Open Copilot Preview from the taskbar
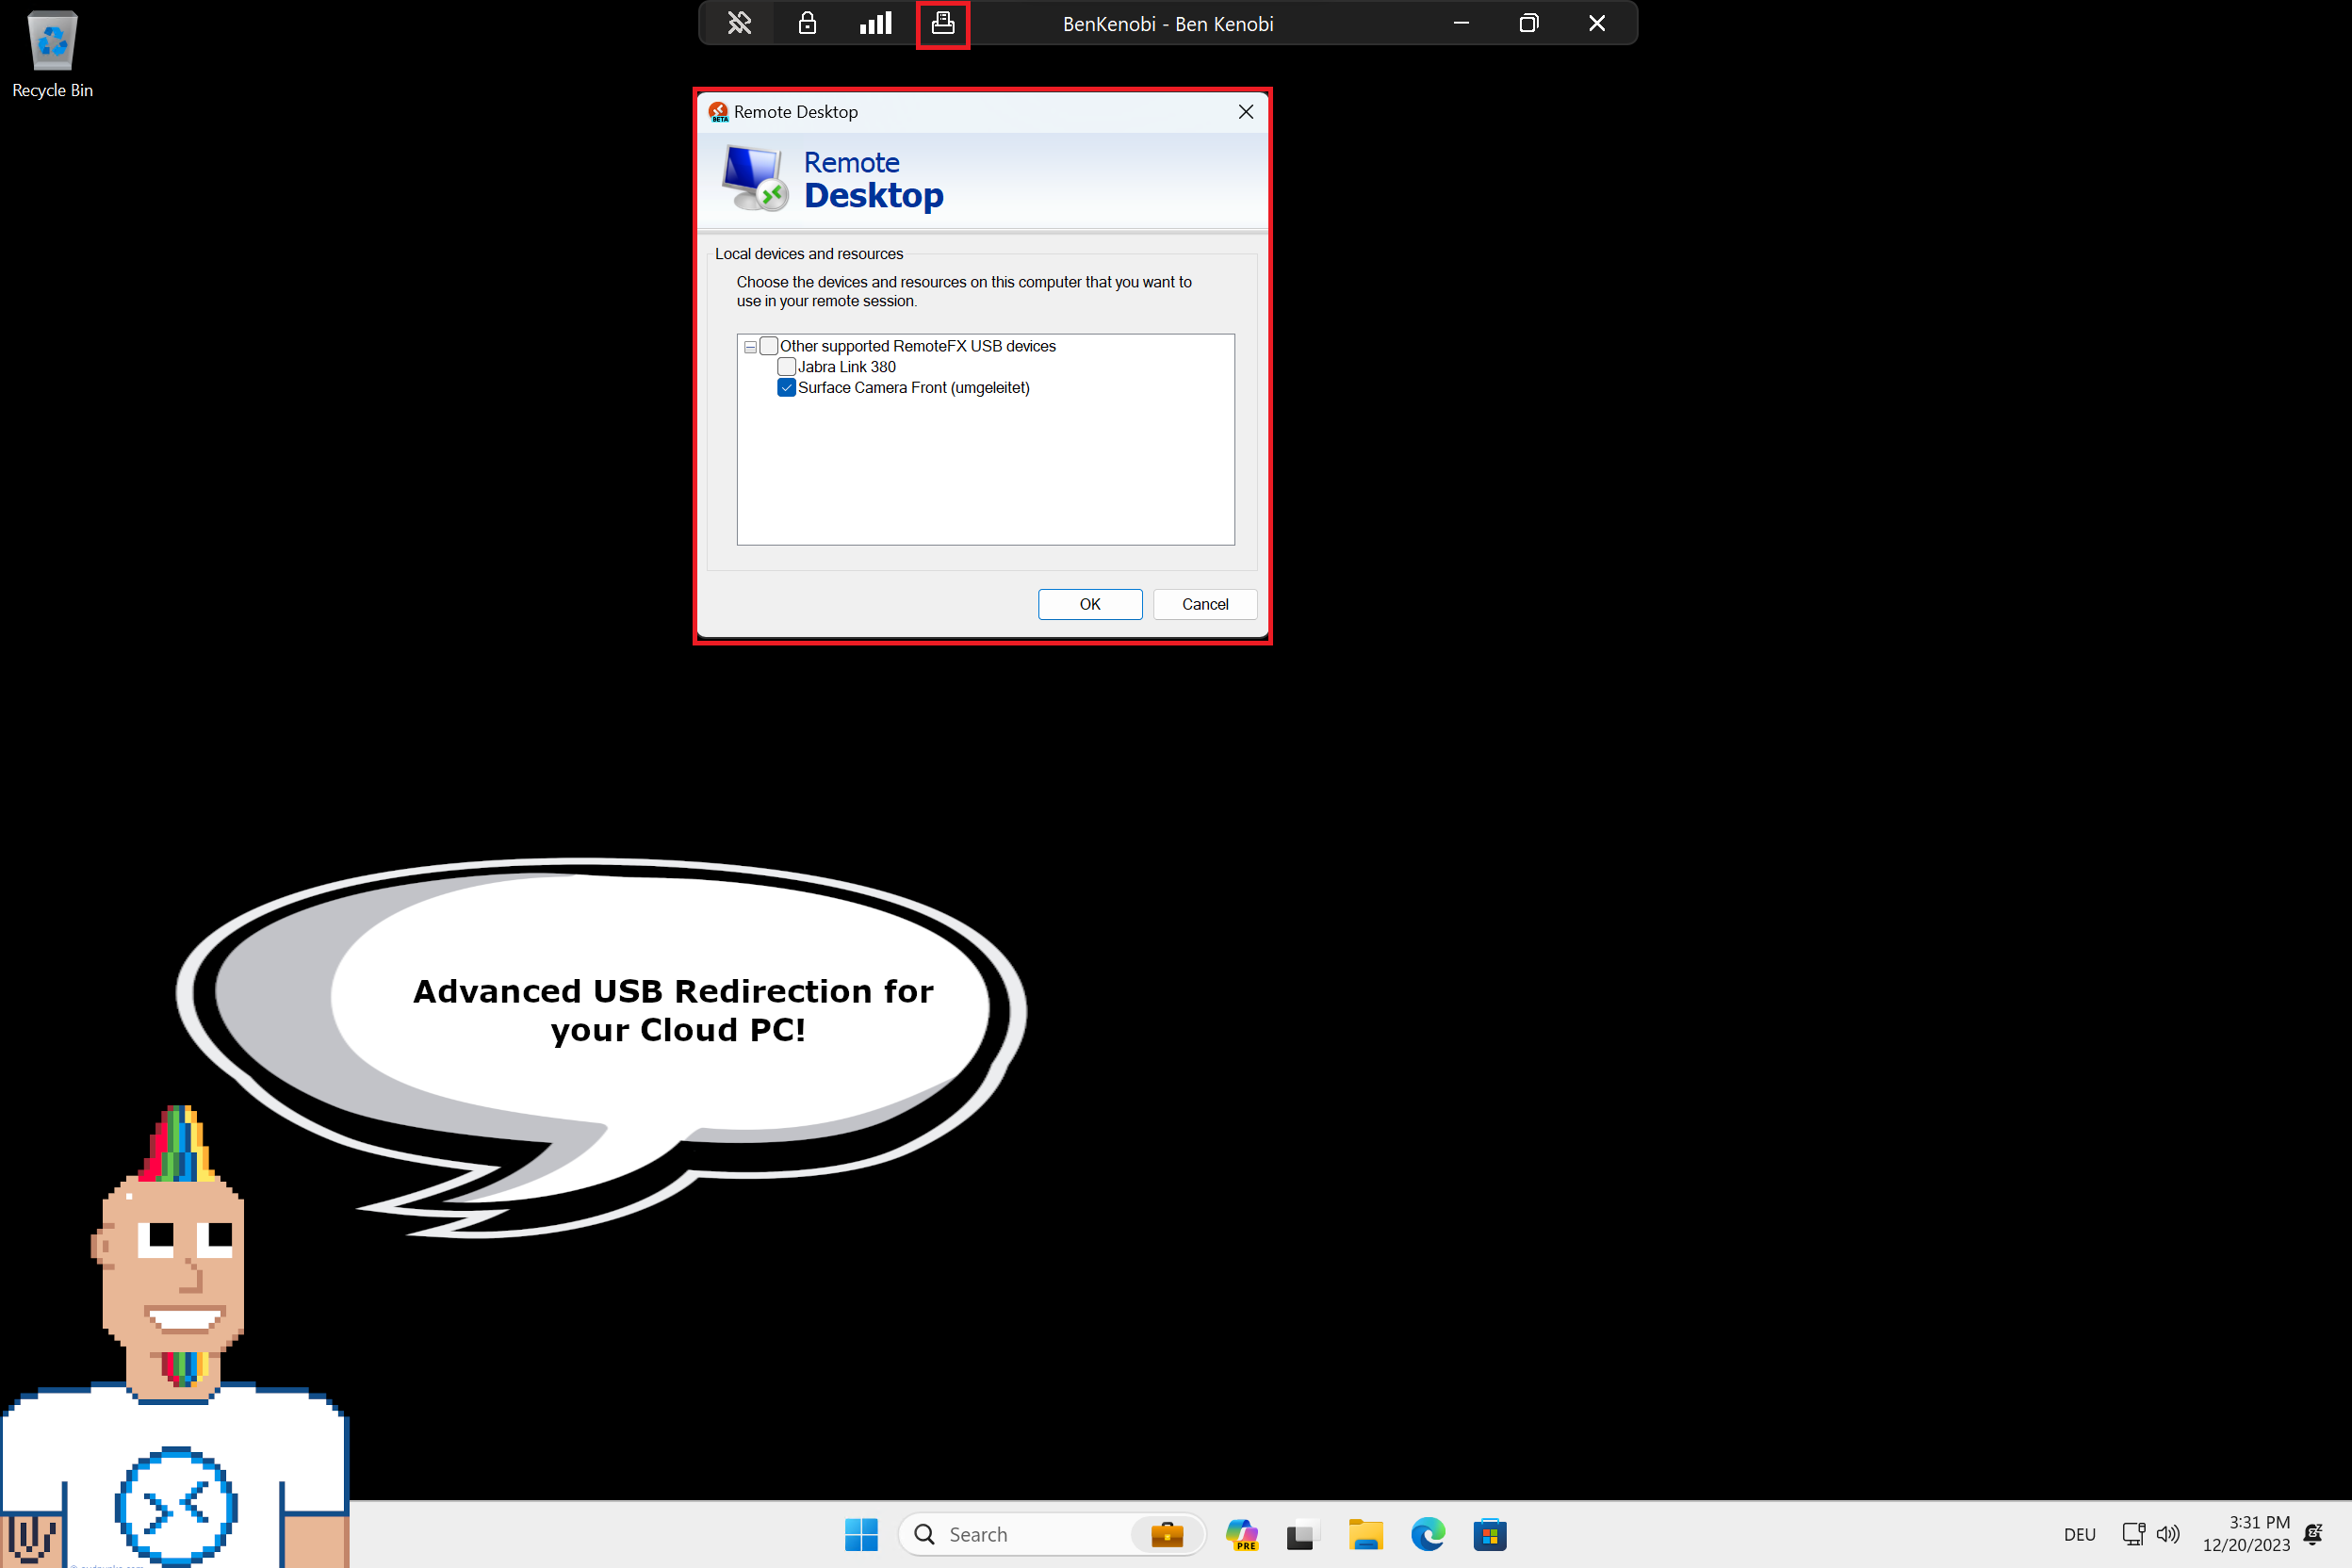2352x1568 pixels. coord(1242,1533)
